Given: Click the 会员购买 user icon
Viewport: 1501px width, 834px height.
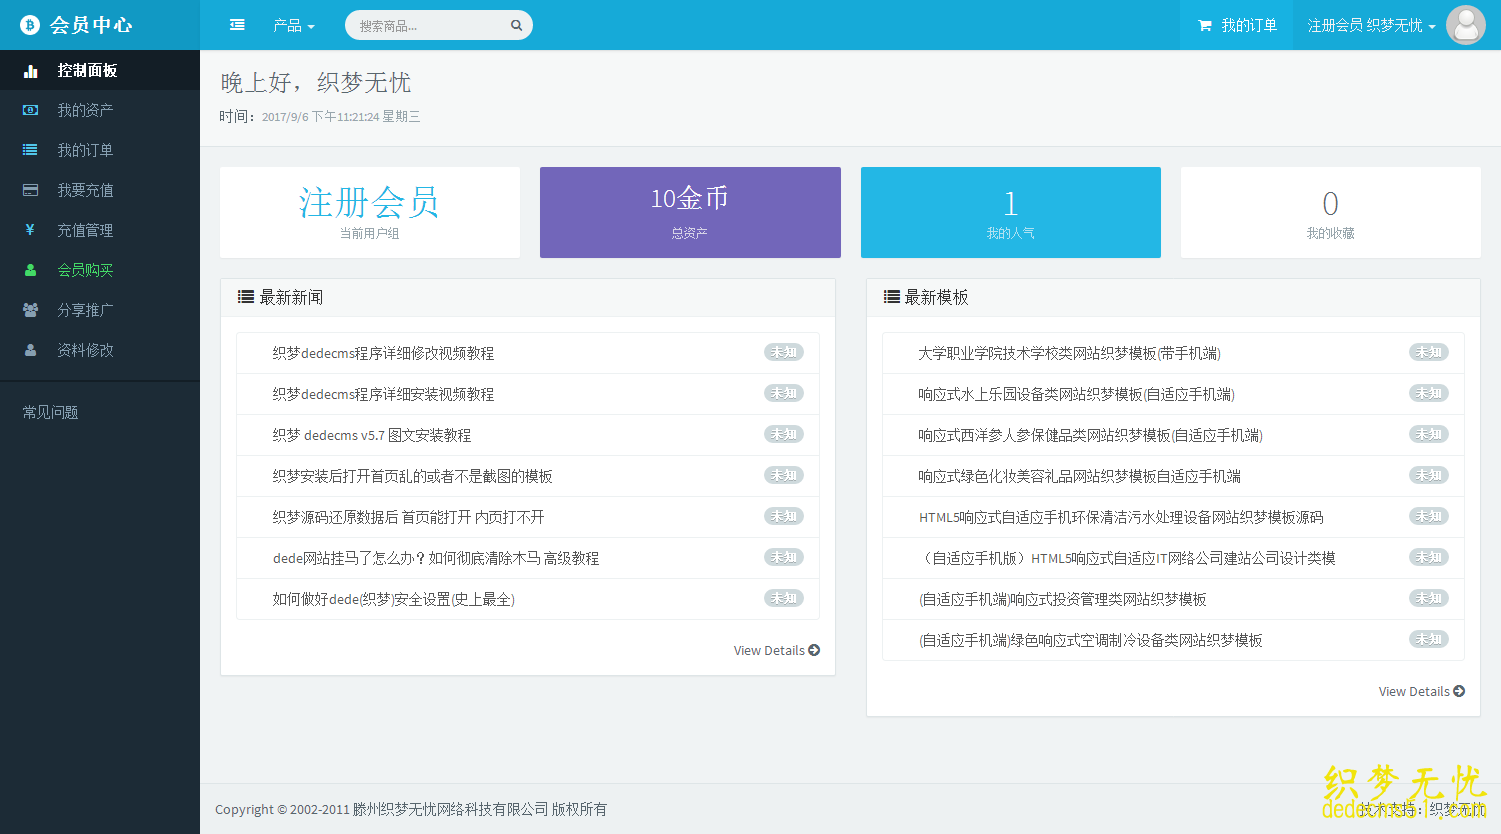Looking at the screenshot, I should [29, 270].
